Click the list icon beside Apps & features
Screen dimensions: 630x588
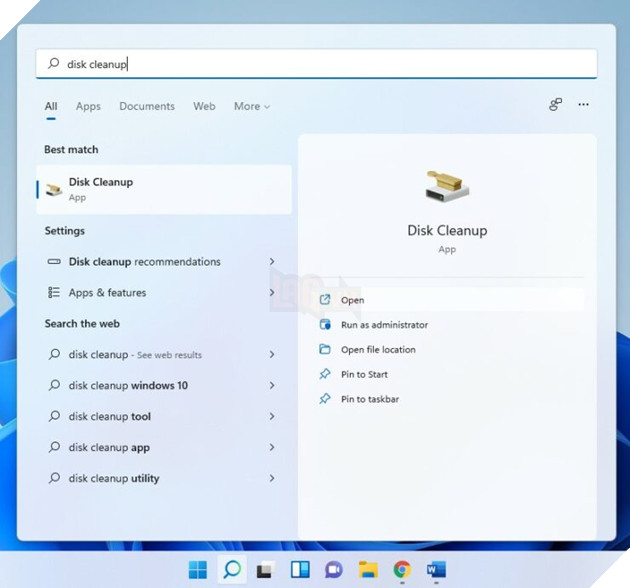(54, 292)
